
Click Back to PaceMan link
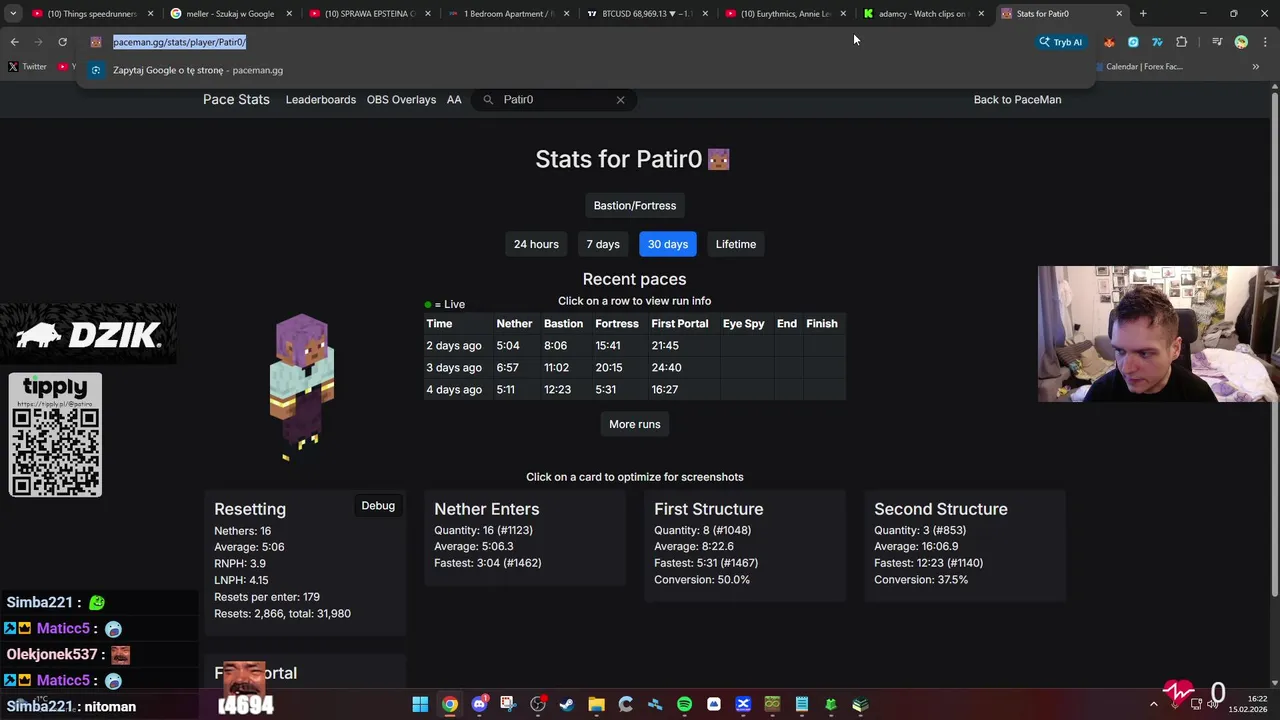pos(1017,100)
